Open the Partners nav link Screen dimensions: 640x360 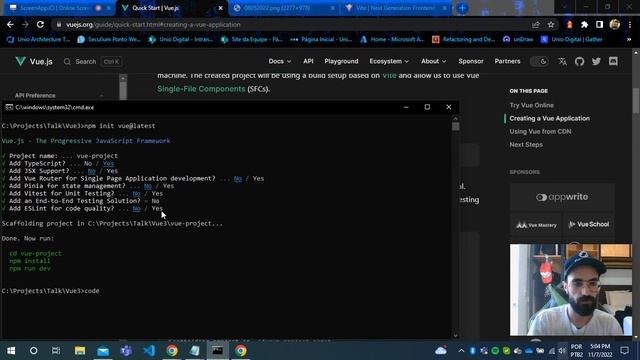pyautogui.click(x=507, y=61)
